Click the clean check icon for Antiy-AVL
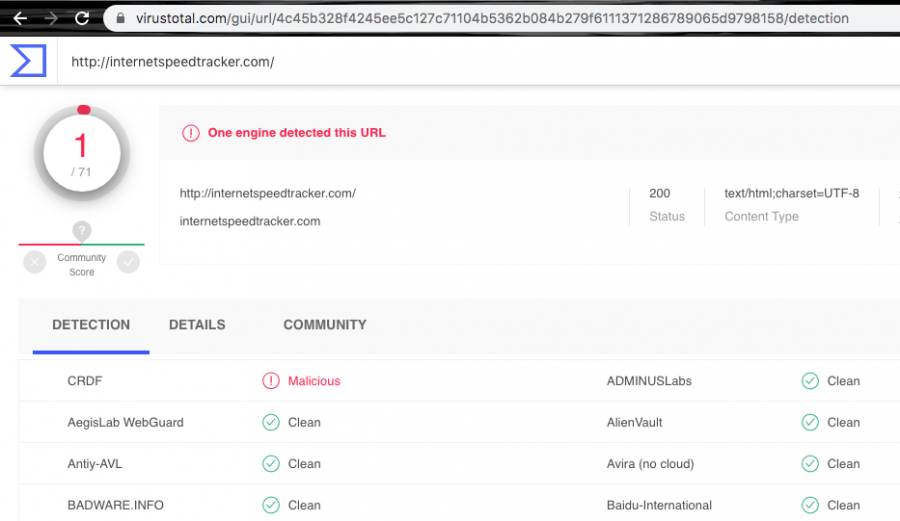 (271, 464)
